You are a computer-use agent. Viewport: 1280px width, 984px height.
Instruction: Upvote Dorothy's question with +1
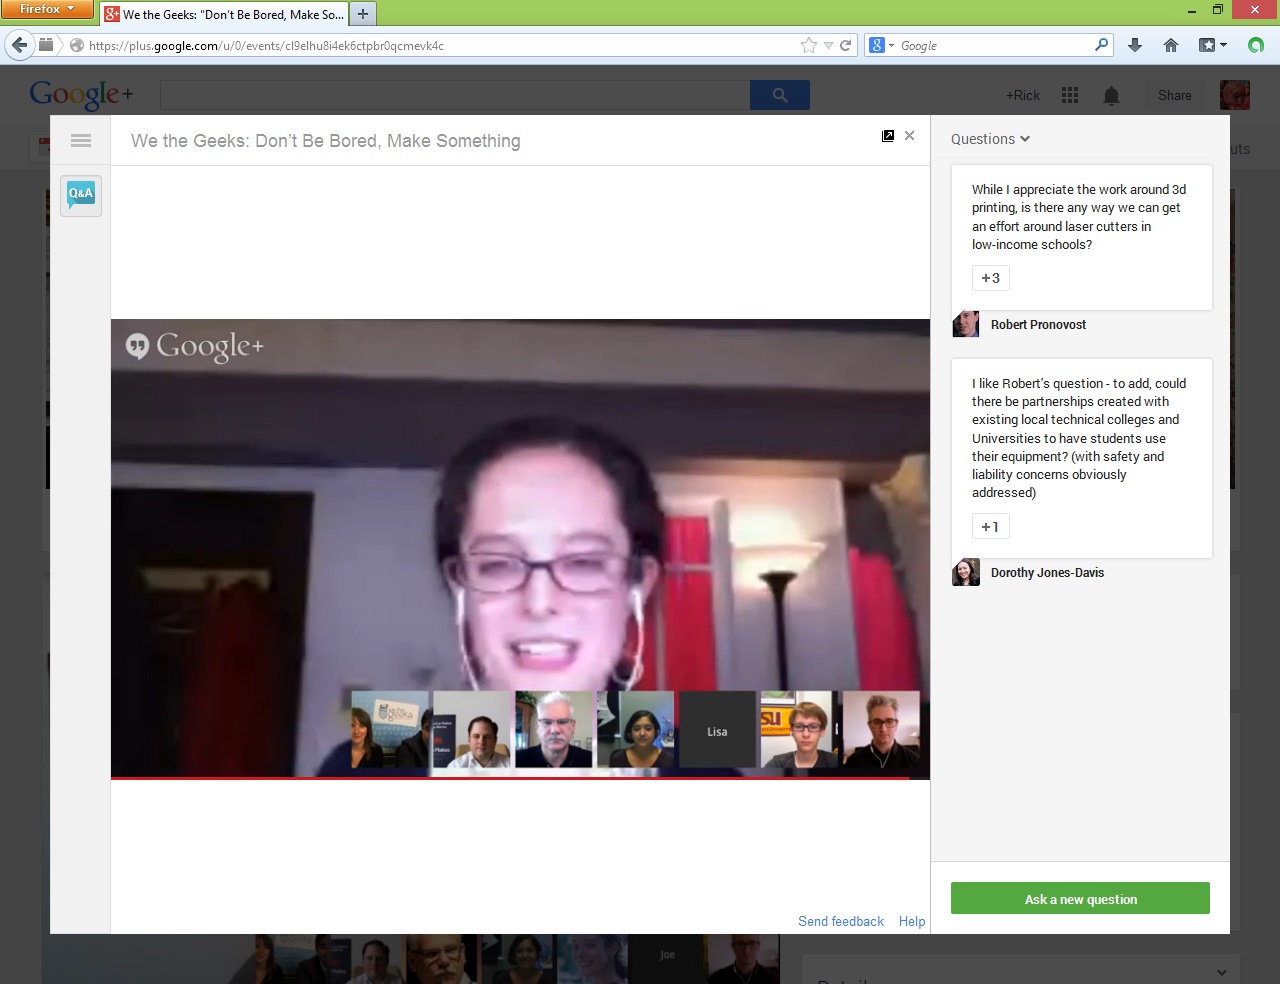990,527
